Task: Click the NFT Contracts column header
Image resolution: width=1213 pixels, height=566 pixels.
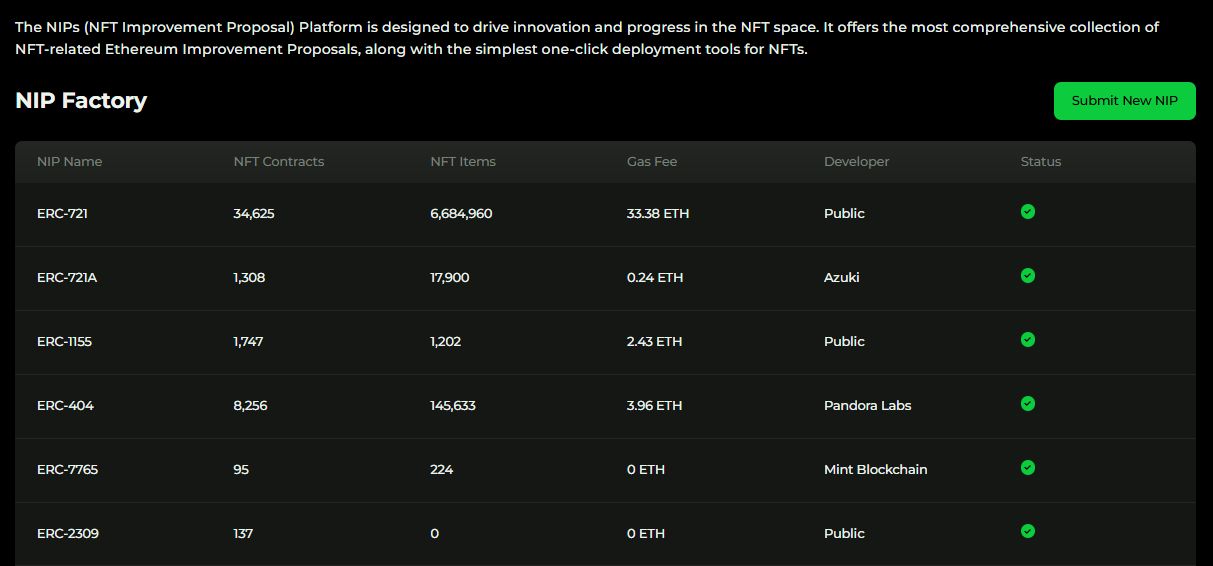Action: 279,162
